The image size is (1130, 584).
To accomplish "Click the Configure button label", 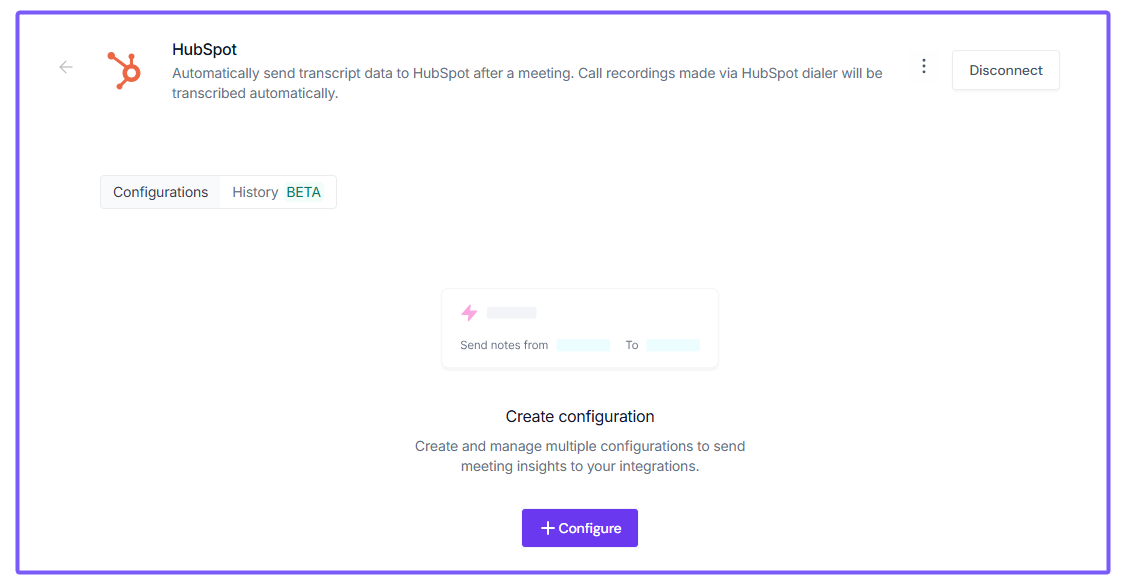I will (590, 528).
